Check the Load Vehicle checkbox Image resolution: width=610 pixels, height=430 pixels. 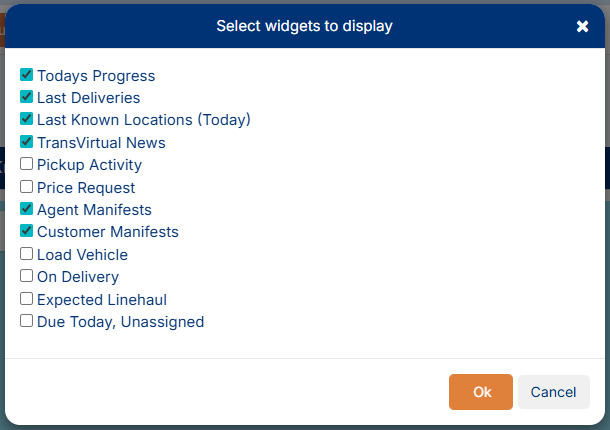coord(27,254)
